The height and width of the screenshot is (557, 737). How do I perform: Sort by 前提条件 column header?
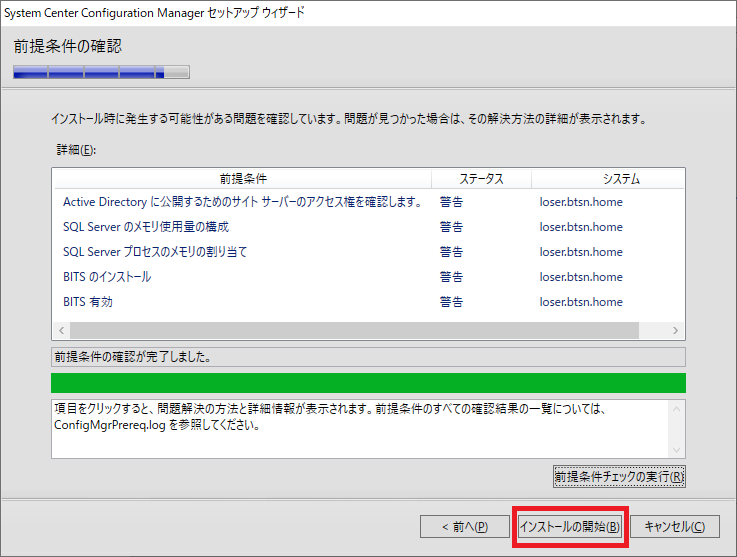(x=243, y=179)
